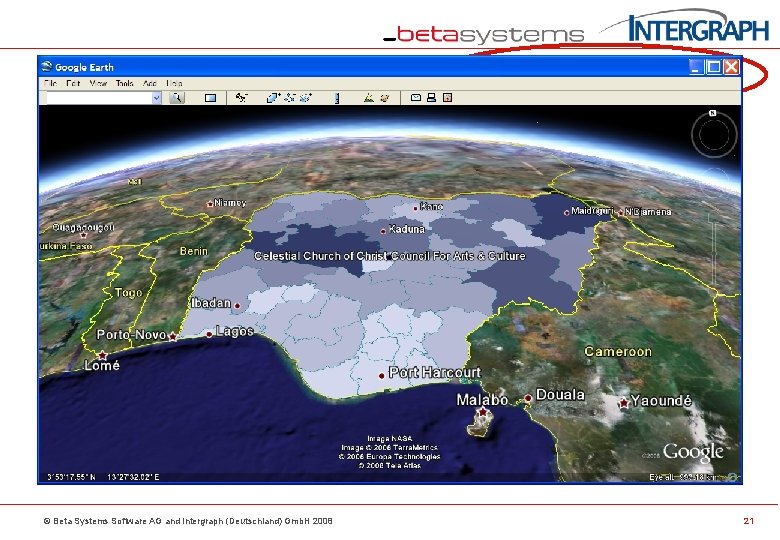Click the Google Earth title bar icon
The width and height of the screenshot is (780, 540).
(47, 67)
